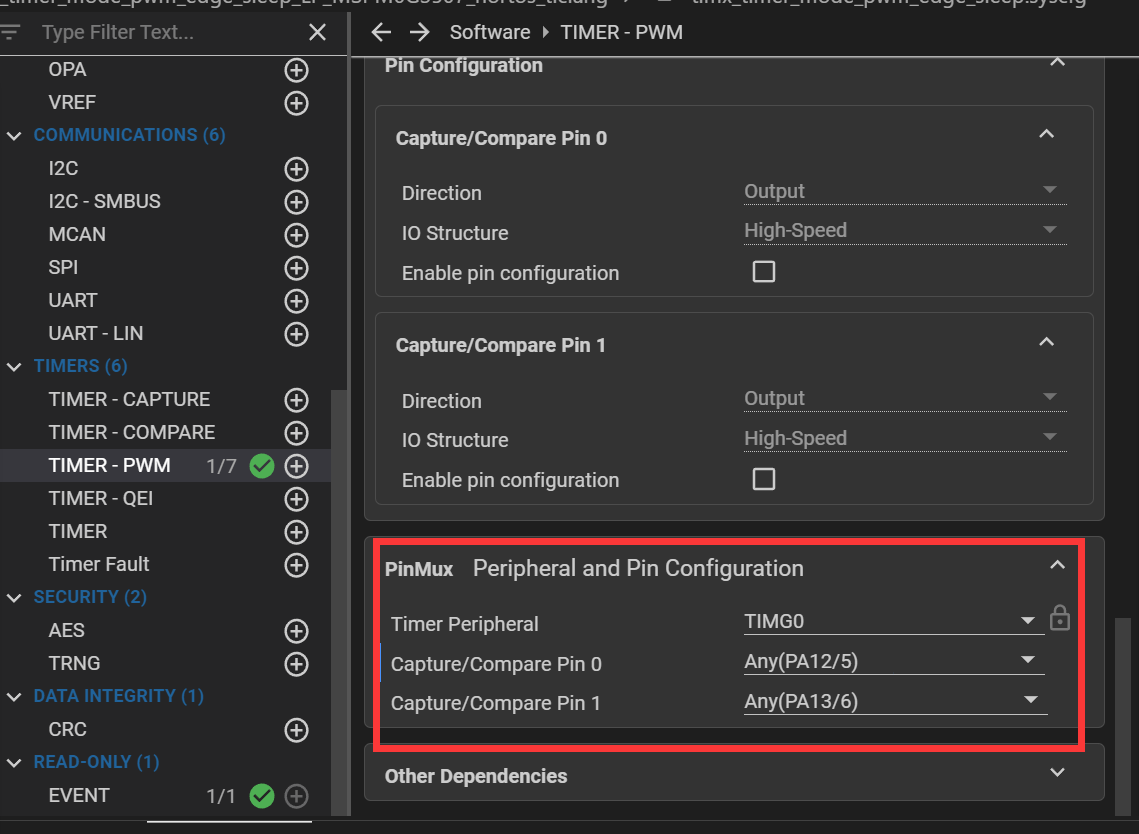
Task: Collapse the PinMux section
Action: click(1057, 566)
